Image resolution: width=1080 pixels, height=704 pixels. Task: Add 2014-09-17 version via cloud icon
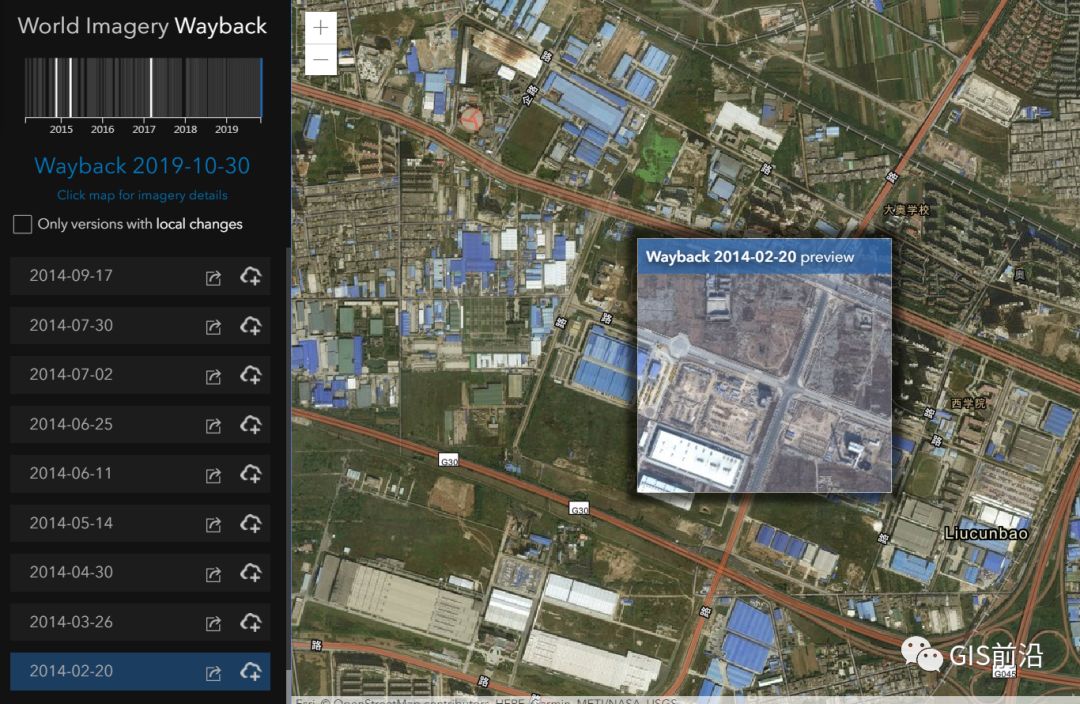pyautogui.click(x=250, y=276)
